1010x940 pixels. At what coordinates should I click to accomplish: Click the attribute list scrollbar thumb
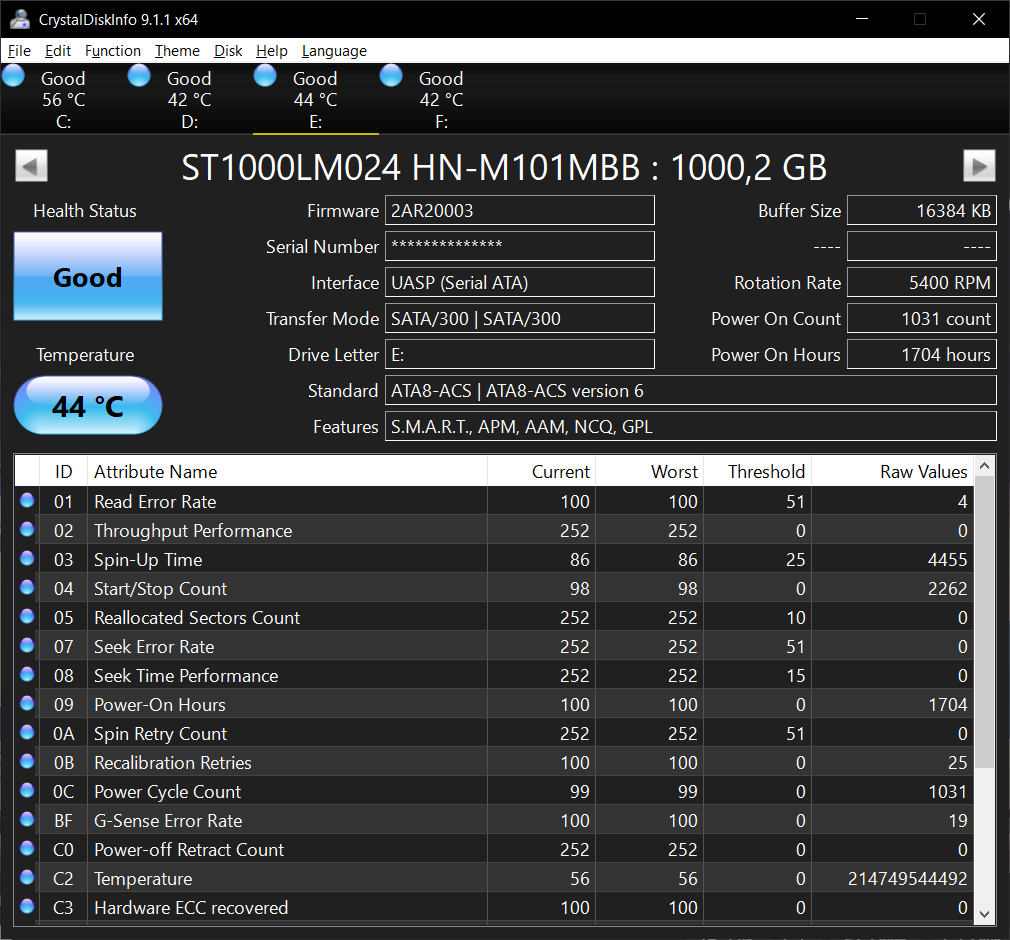984,622
